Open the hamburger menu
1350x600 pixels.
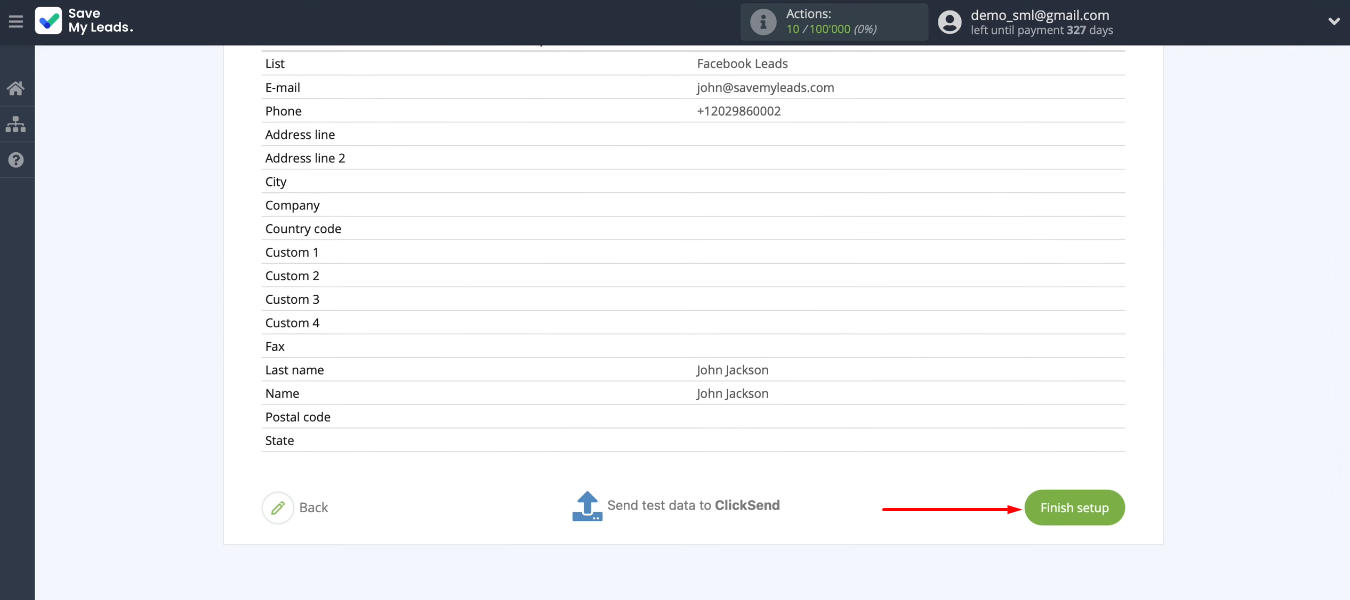[x=15, y=21]
